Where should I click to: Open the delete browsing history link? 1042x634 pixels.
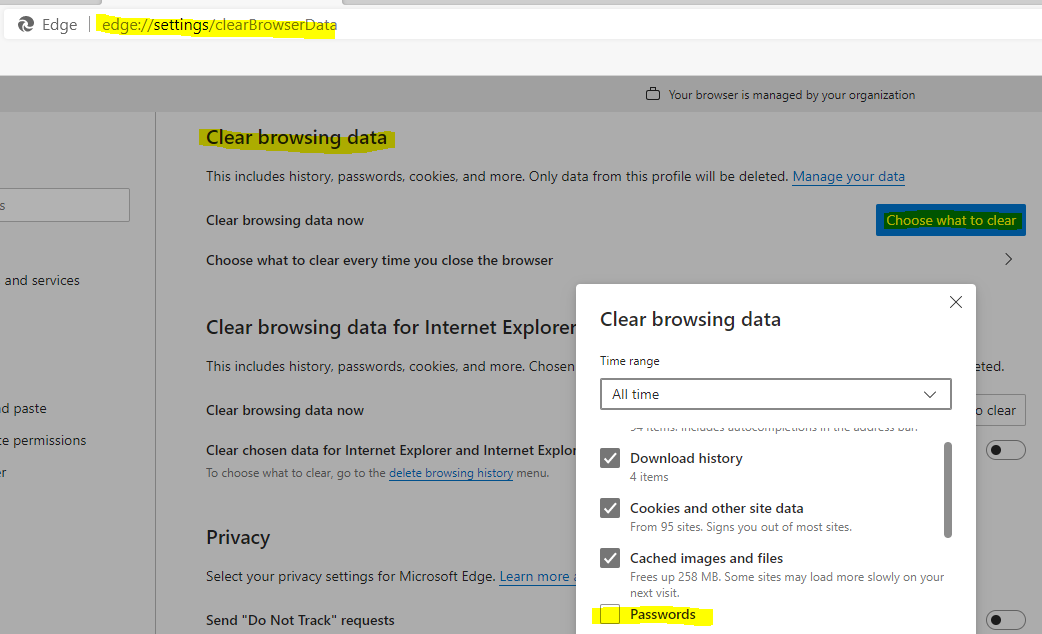click(451, 473)
